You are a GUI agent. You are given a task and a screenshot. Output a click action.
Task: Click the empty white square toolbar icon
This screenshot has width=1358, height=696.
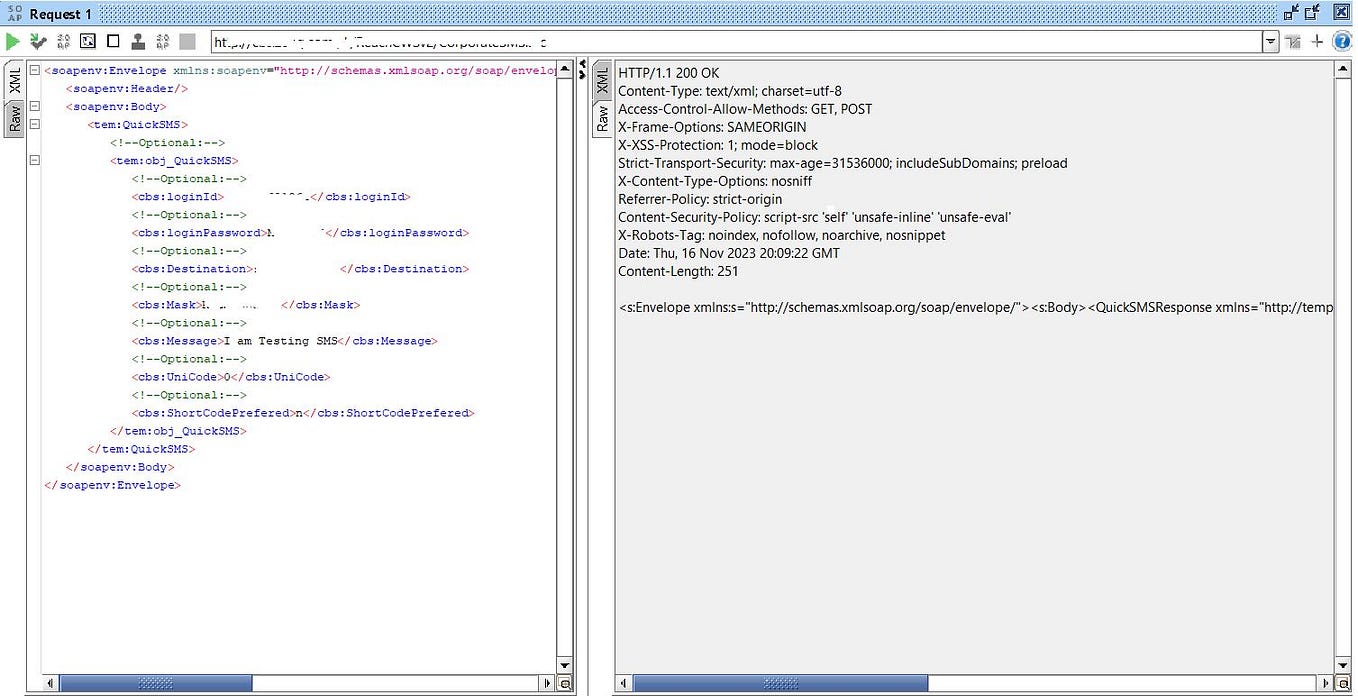(x=113, y=41)
